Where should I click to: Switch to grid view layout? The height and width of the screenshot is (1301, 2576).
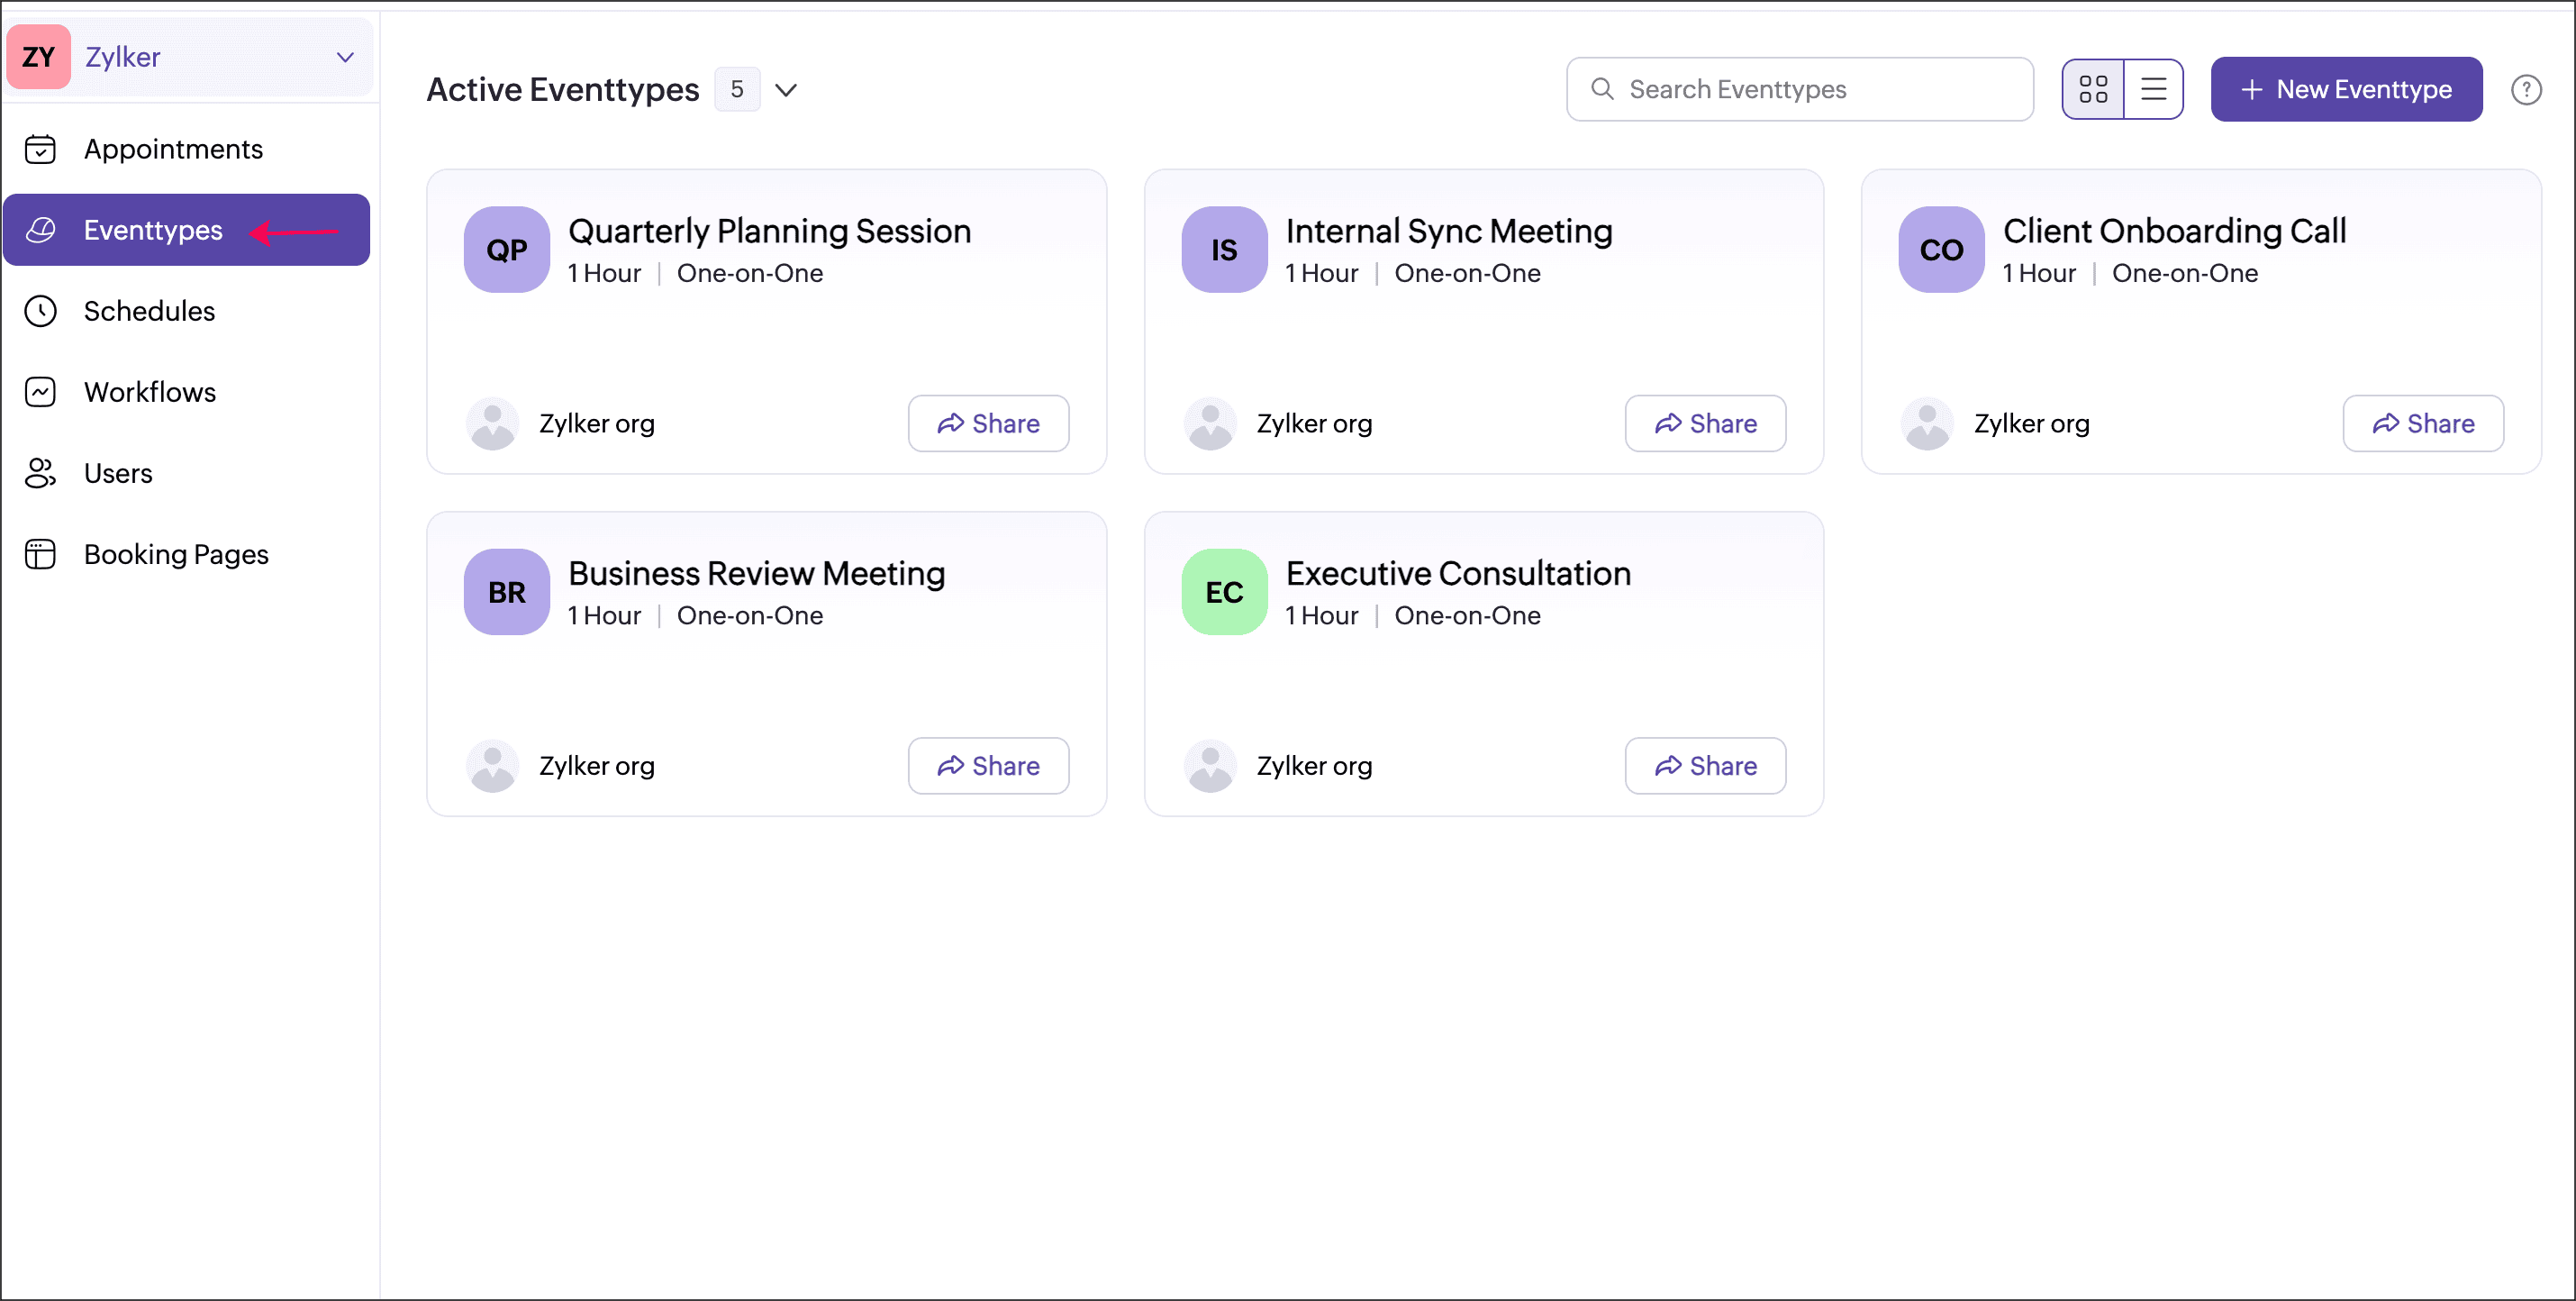pos(2092,90)
